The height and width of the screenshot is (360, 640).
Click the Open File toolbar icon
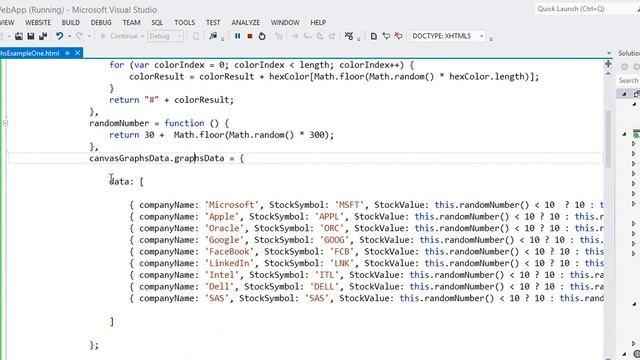pyautogui.click(x=19, y=36)
